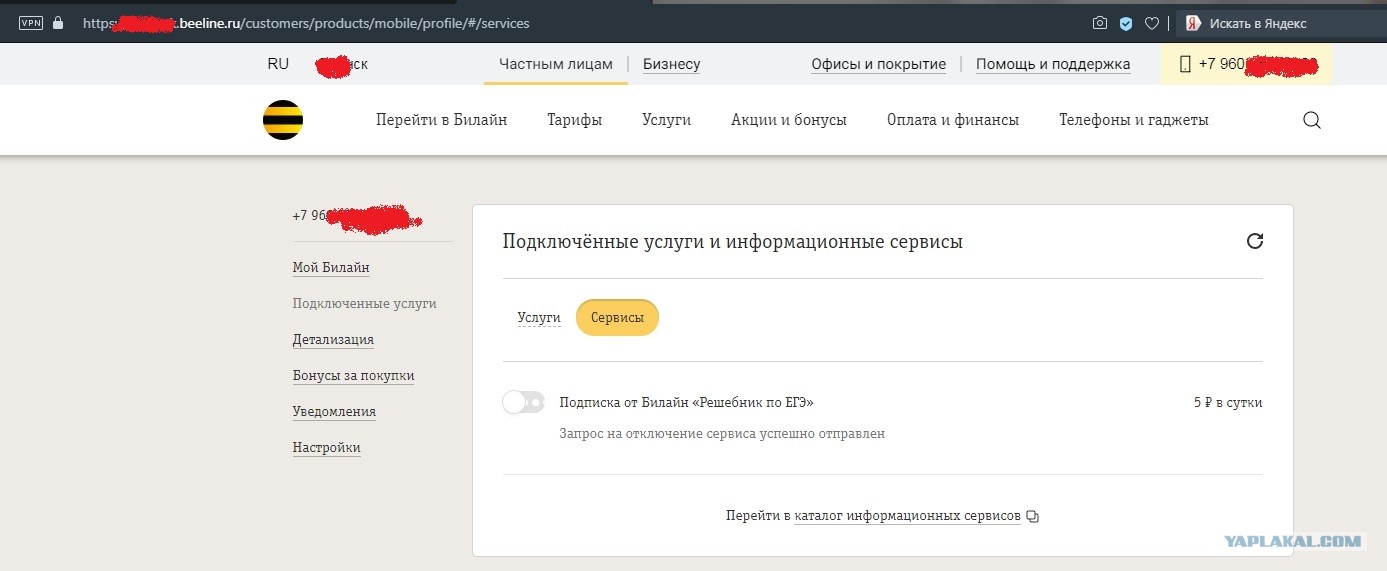1387x571 pixels.
Task: Open Офисы и покрытие link
Action: click(879, 64)
